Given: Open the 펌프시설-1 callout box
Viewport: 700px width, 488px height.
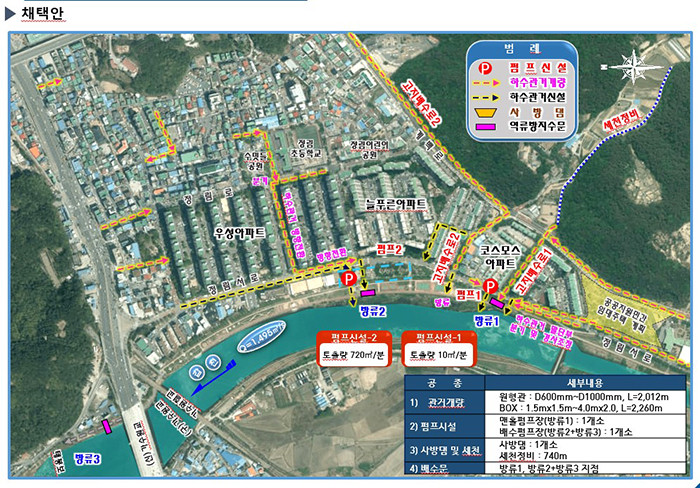Looking at the screenshot, I should pos(438,347).
